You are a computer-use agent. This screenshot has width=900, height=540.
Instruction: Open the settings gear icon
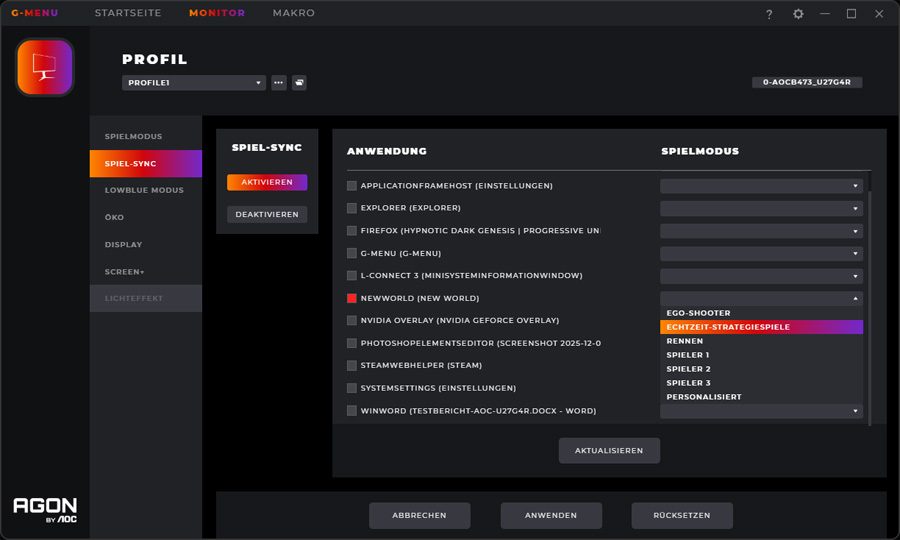[798, 14]
